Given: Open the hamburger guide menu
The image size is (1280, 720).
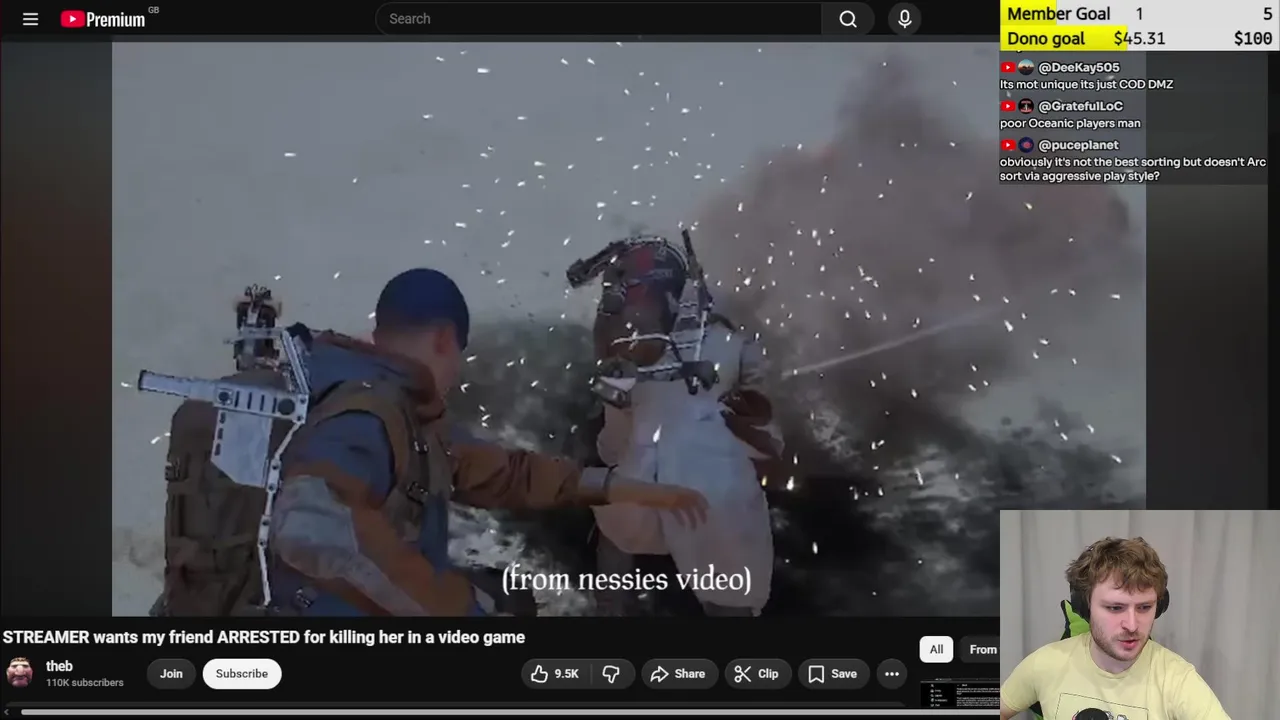Looking at the screenshot, I should (x=30, y=19).
